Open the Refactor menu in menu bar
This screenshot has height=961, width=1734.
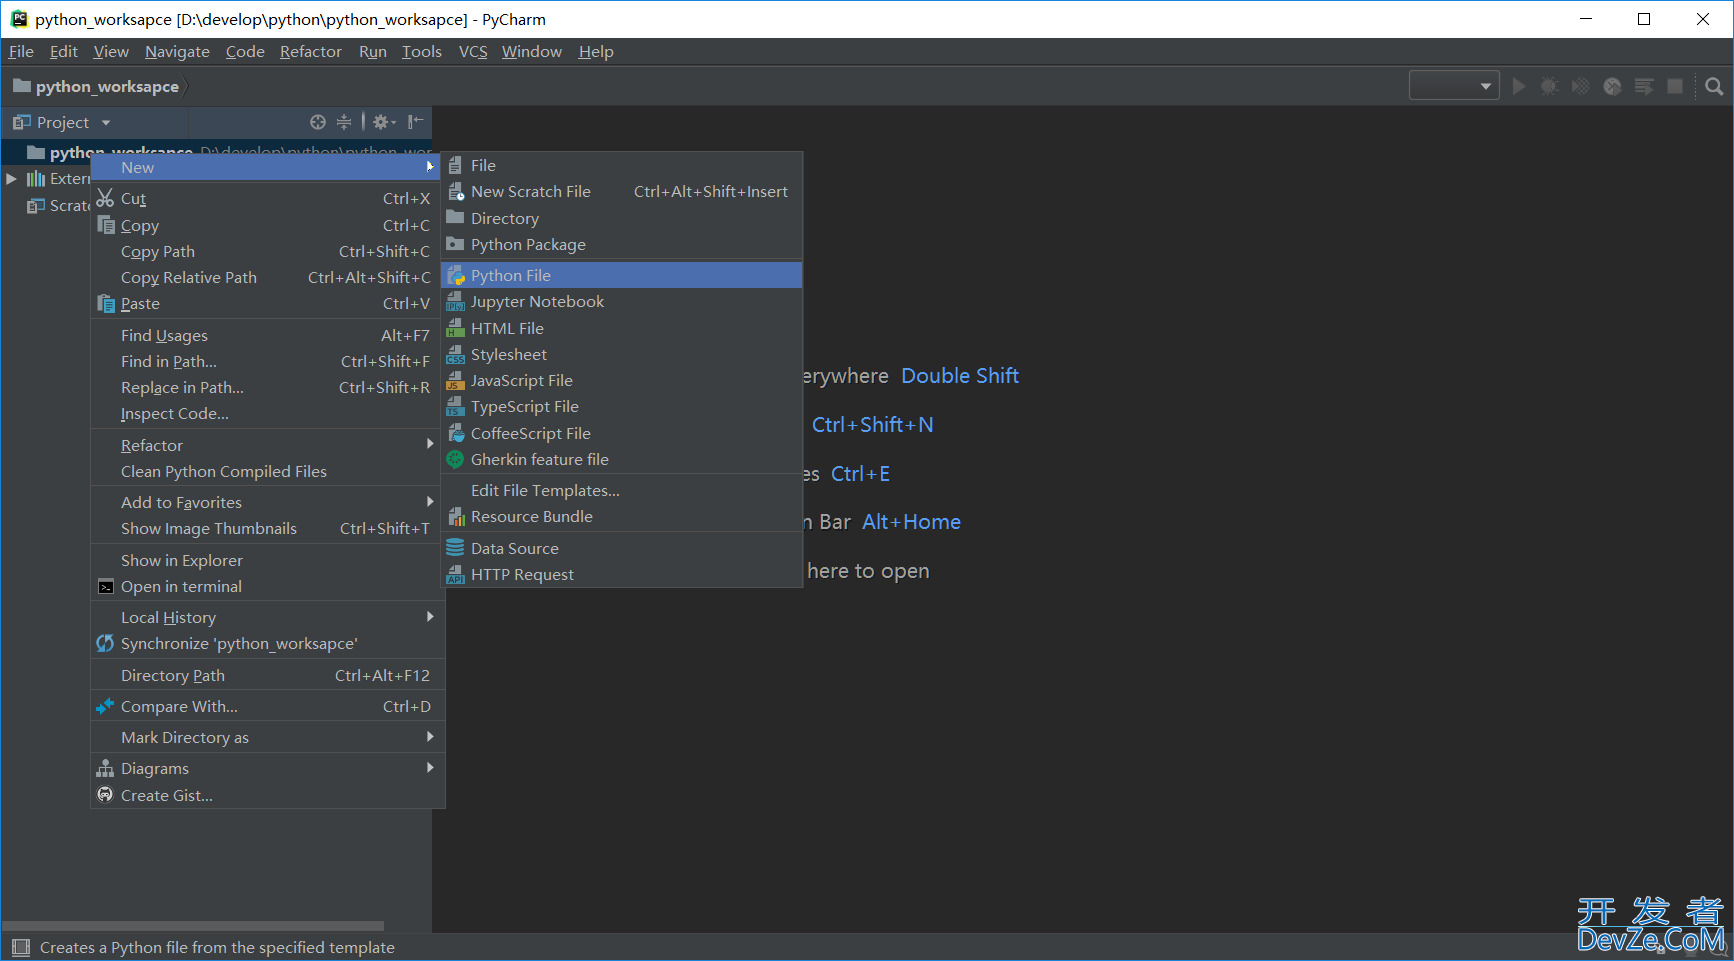coord(311,51)
